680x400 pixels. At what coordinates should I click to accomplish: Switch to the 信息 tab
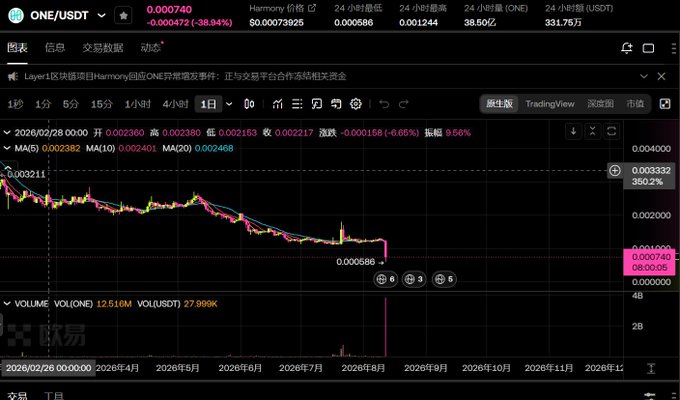(x=55, y=47)
